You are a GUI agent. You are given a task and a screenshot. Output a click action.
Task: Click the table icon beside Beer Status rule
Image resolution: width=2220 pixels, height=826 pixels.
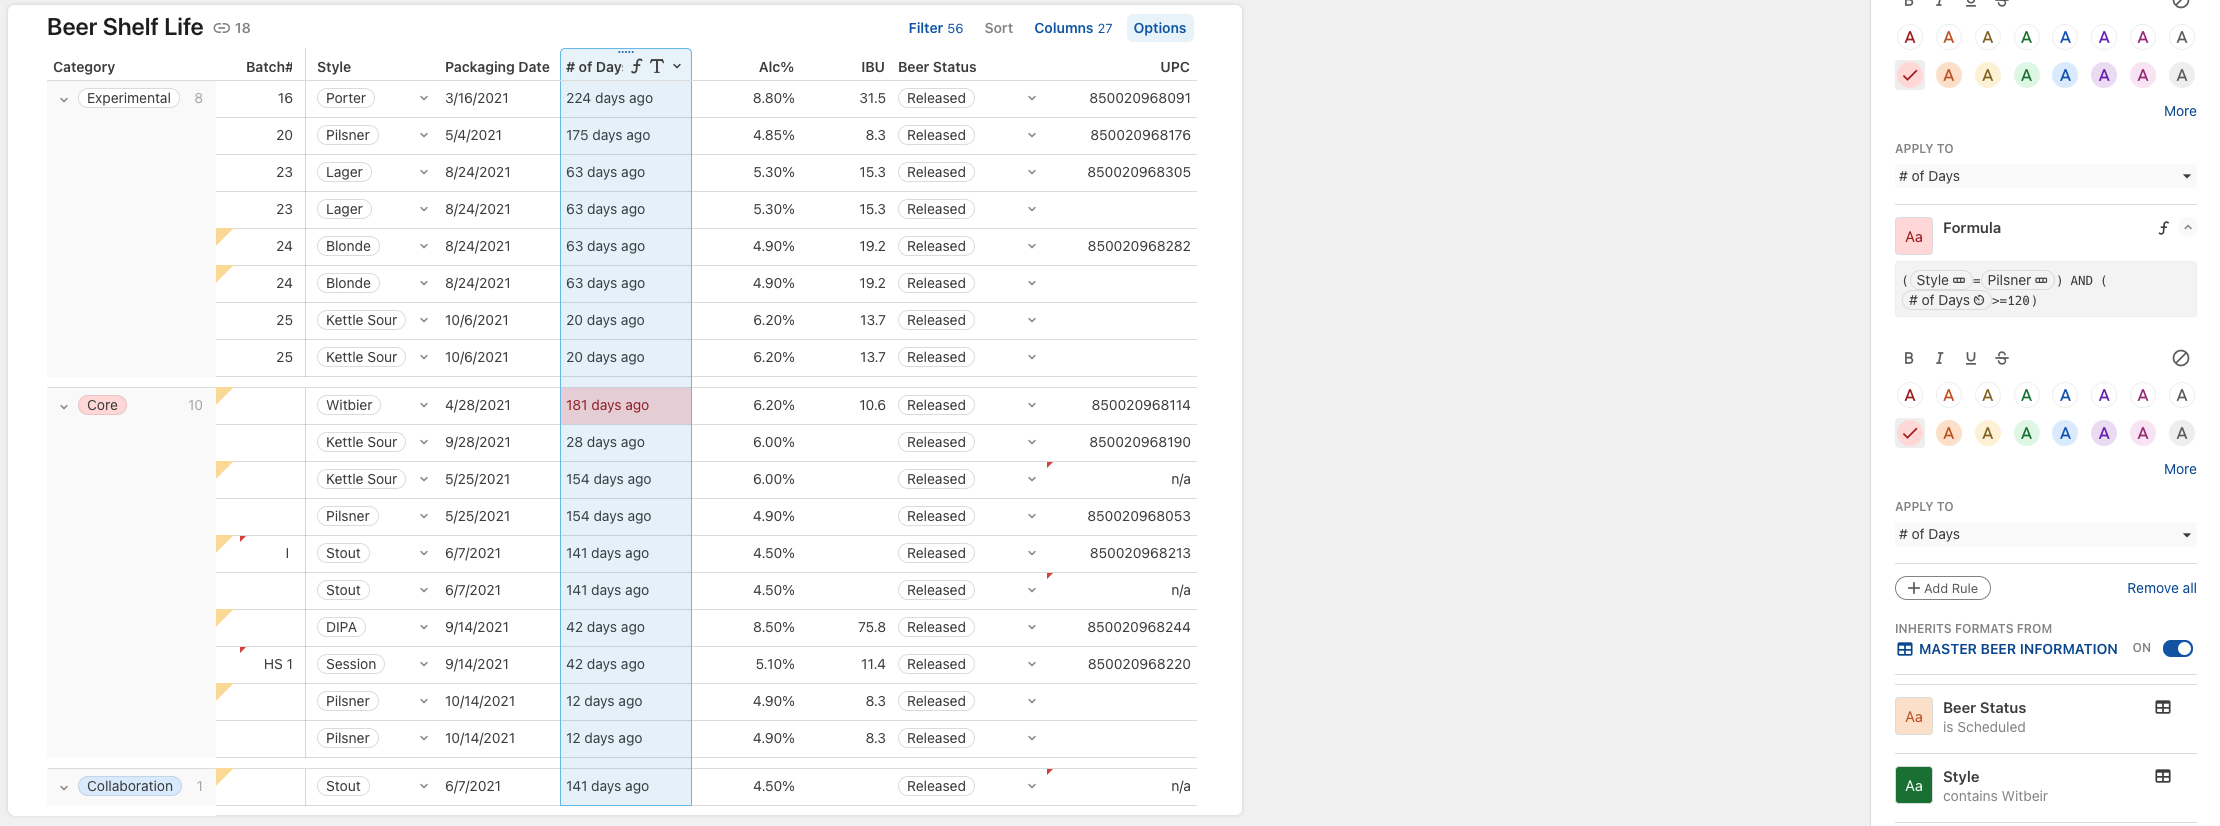point(2163,707)
